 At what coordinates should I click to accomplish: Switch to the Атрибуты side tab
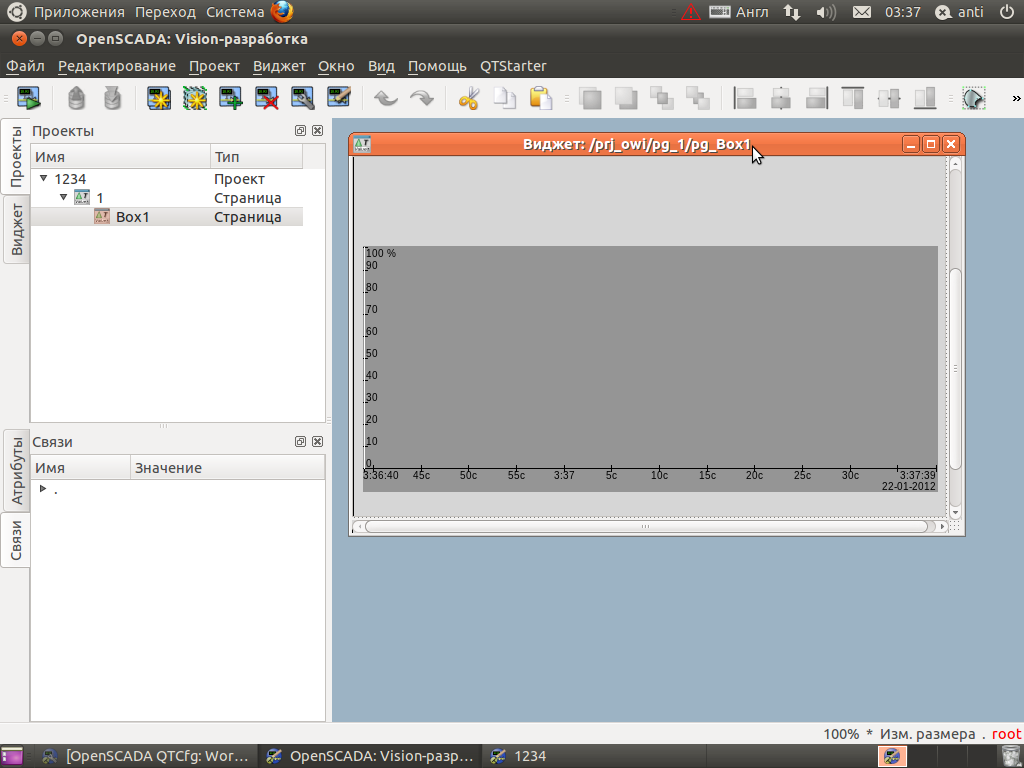pos(16,471)
